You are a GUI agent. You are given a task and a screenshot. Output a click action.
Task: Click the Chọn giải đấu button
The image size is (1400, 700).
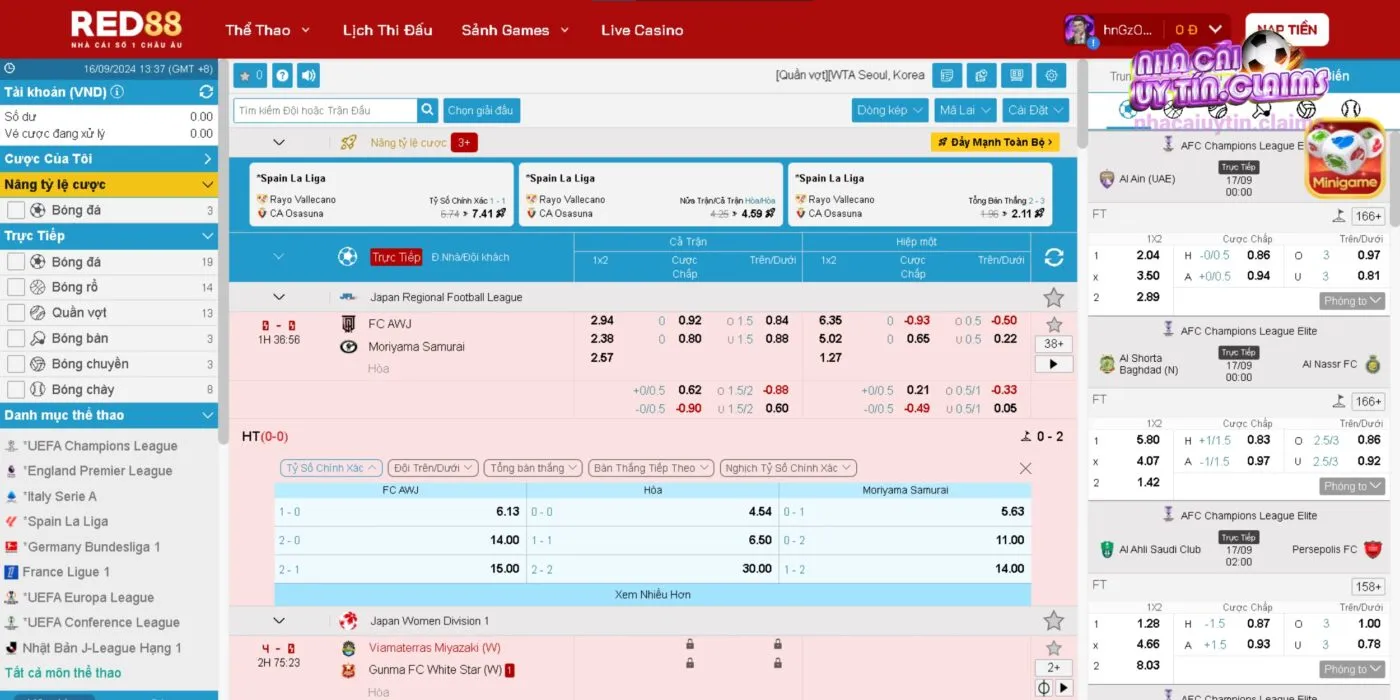pos(480,110)
